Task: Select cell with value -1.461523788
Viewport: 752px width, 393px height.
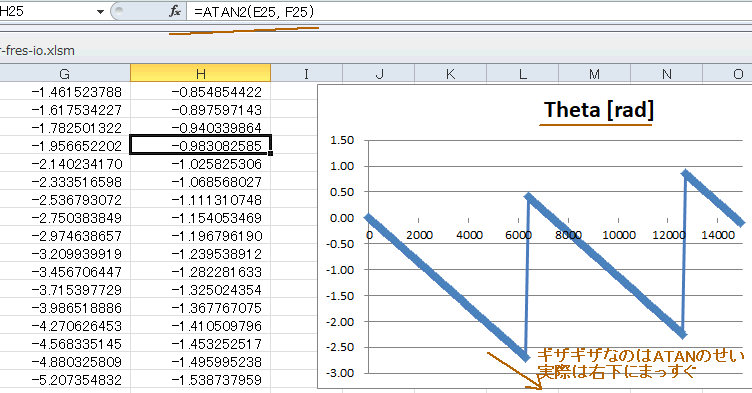Action: pyautogui.click(x=65, y=92)
